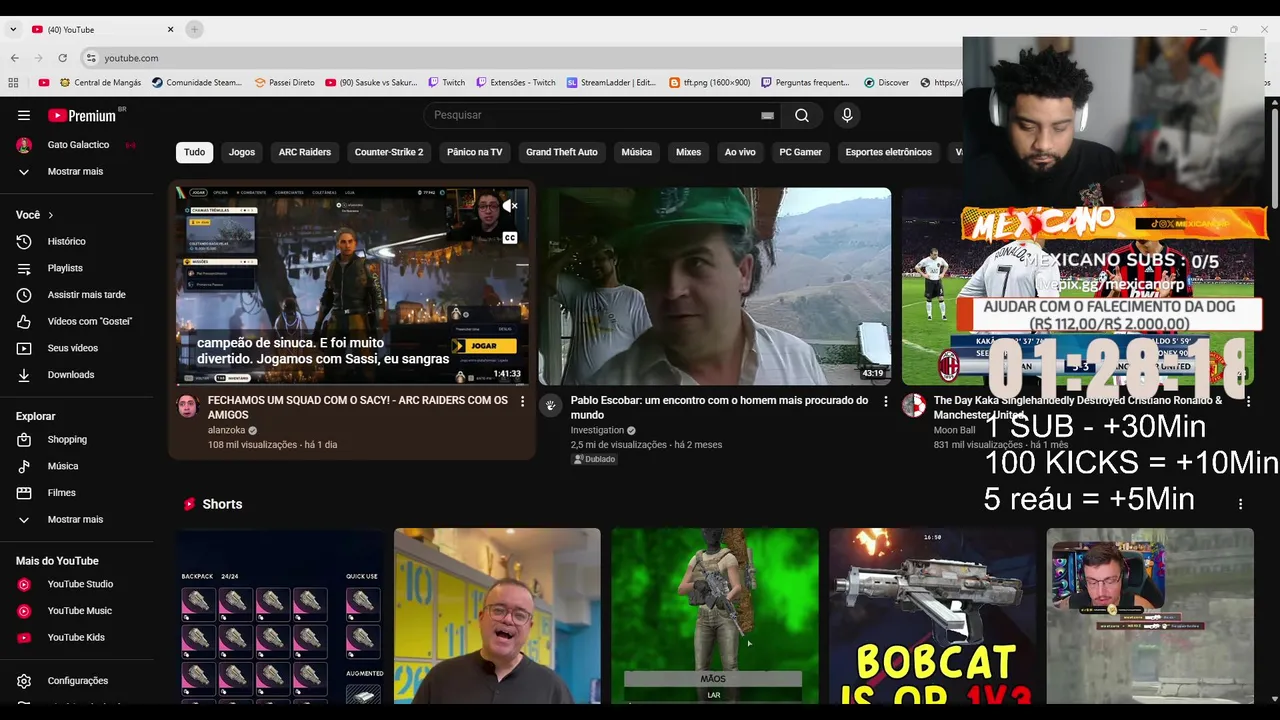
Task: Open the on-screen keyboard icon in search
Action: coord(767,115)
